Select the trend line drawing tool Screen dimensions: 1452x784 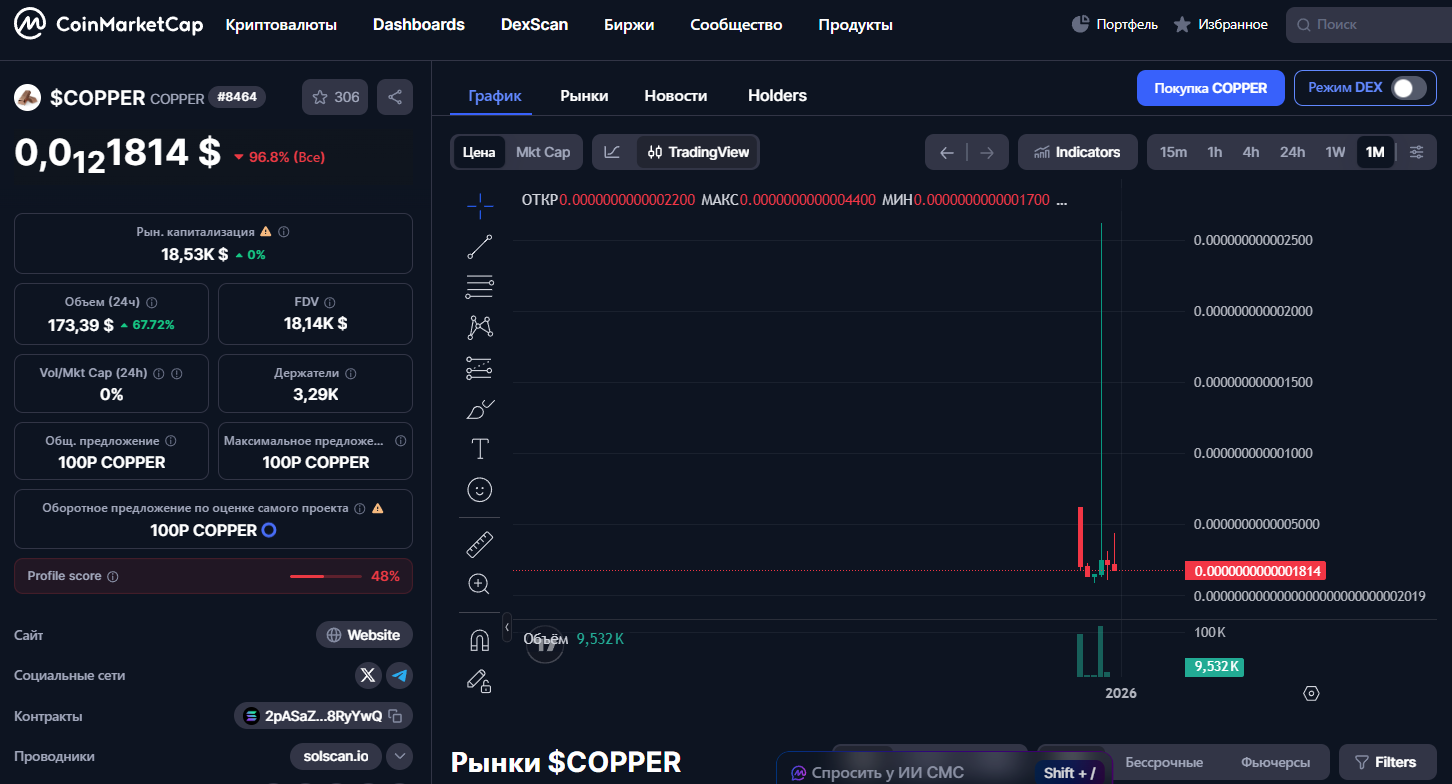[x=480, y=247]
